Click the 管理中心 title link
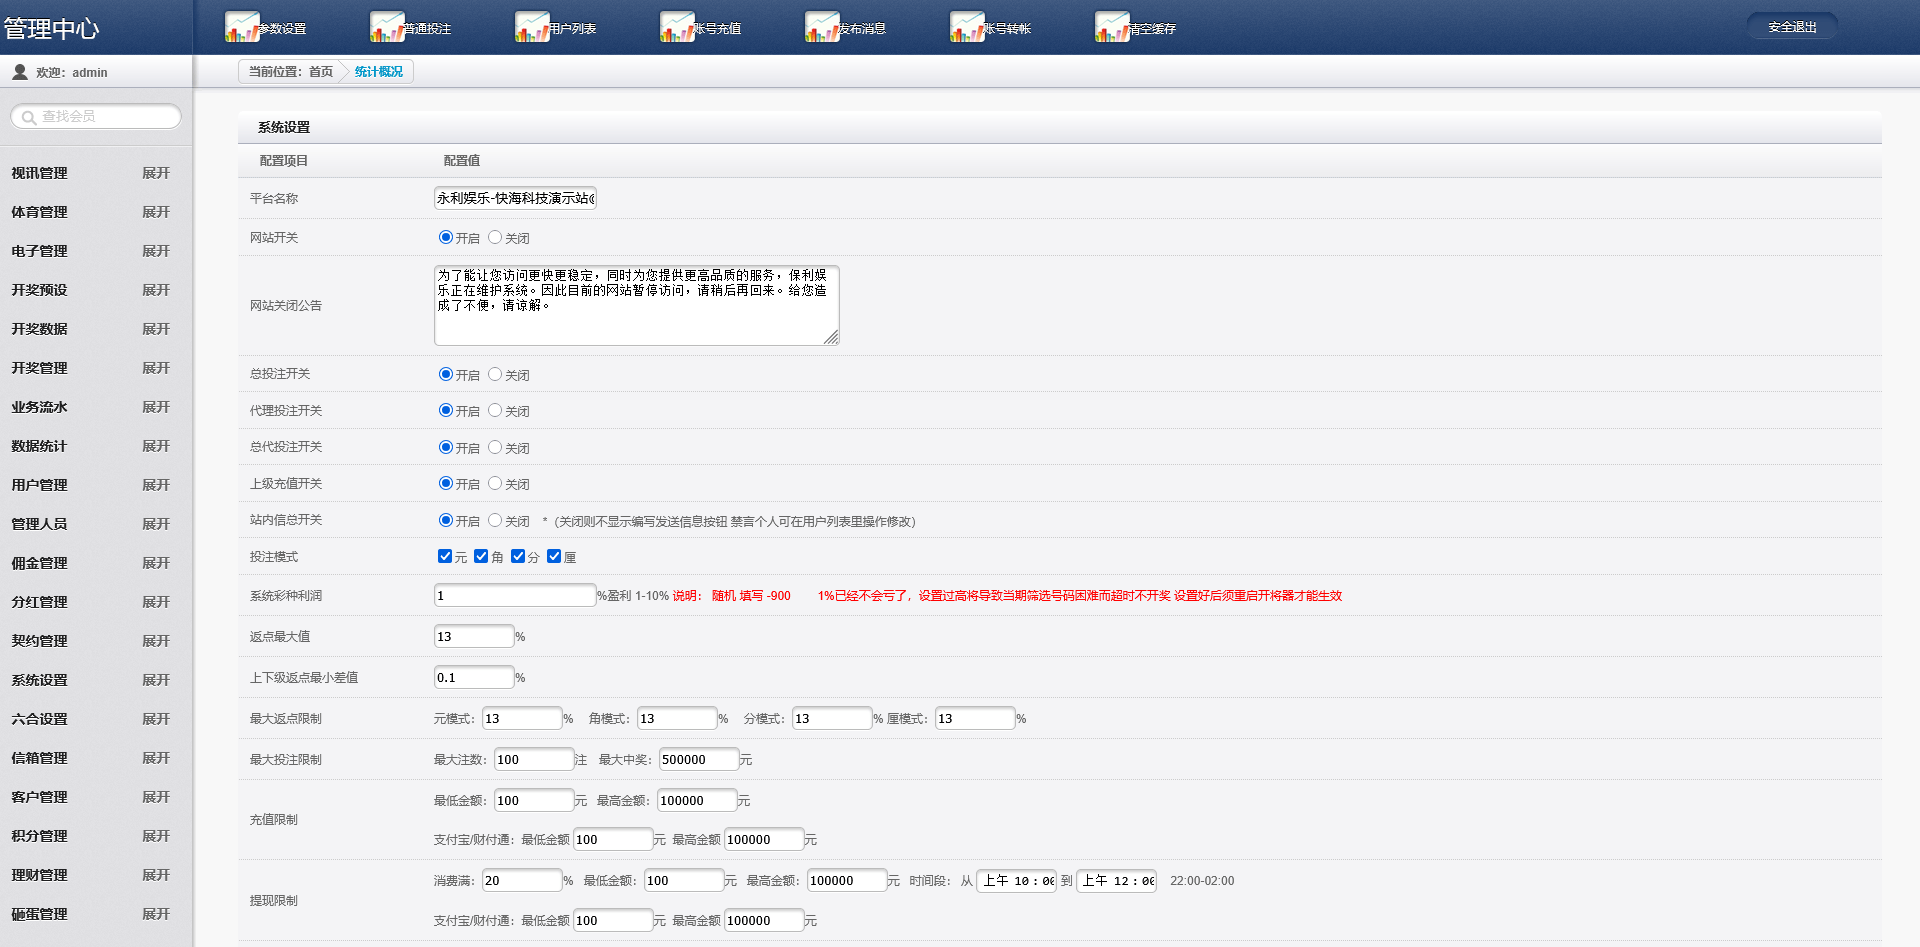1920x947 pixels. 52,29
